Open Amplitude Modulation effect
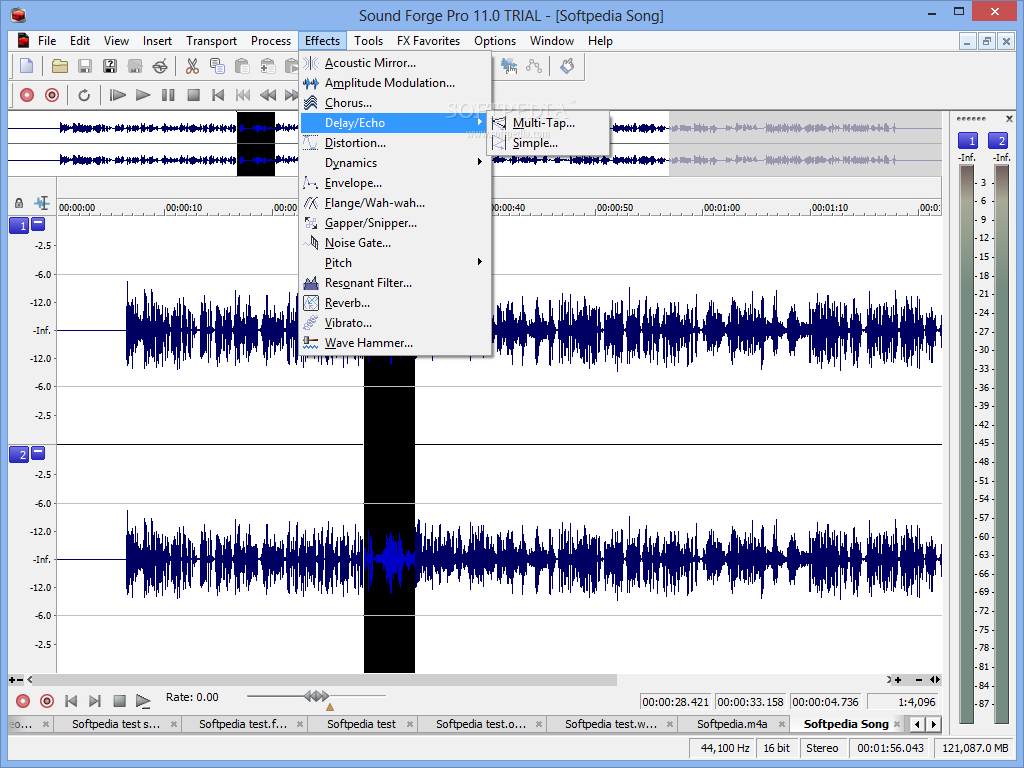 (396, 83)
